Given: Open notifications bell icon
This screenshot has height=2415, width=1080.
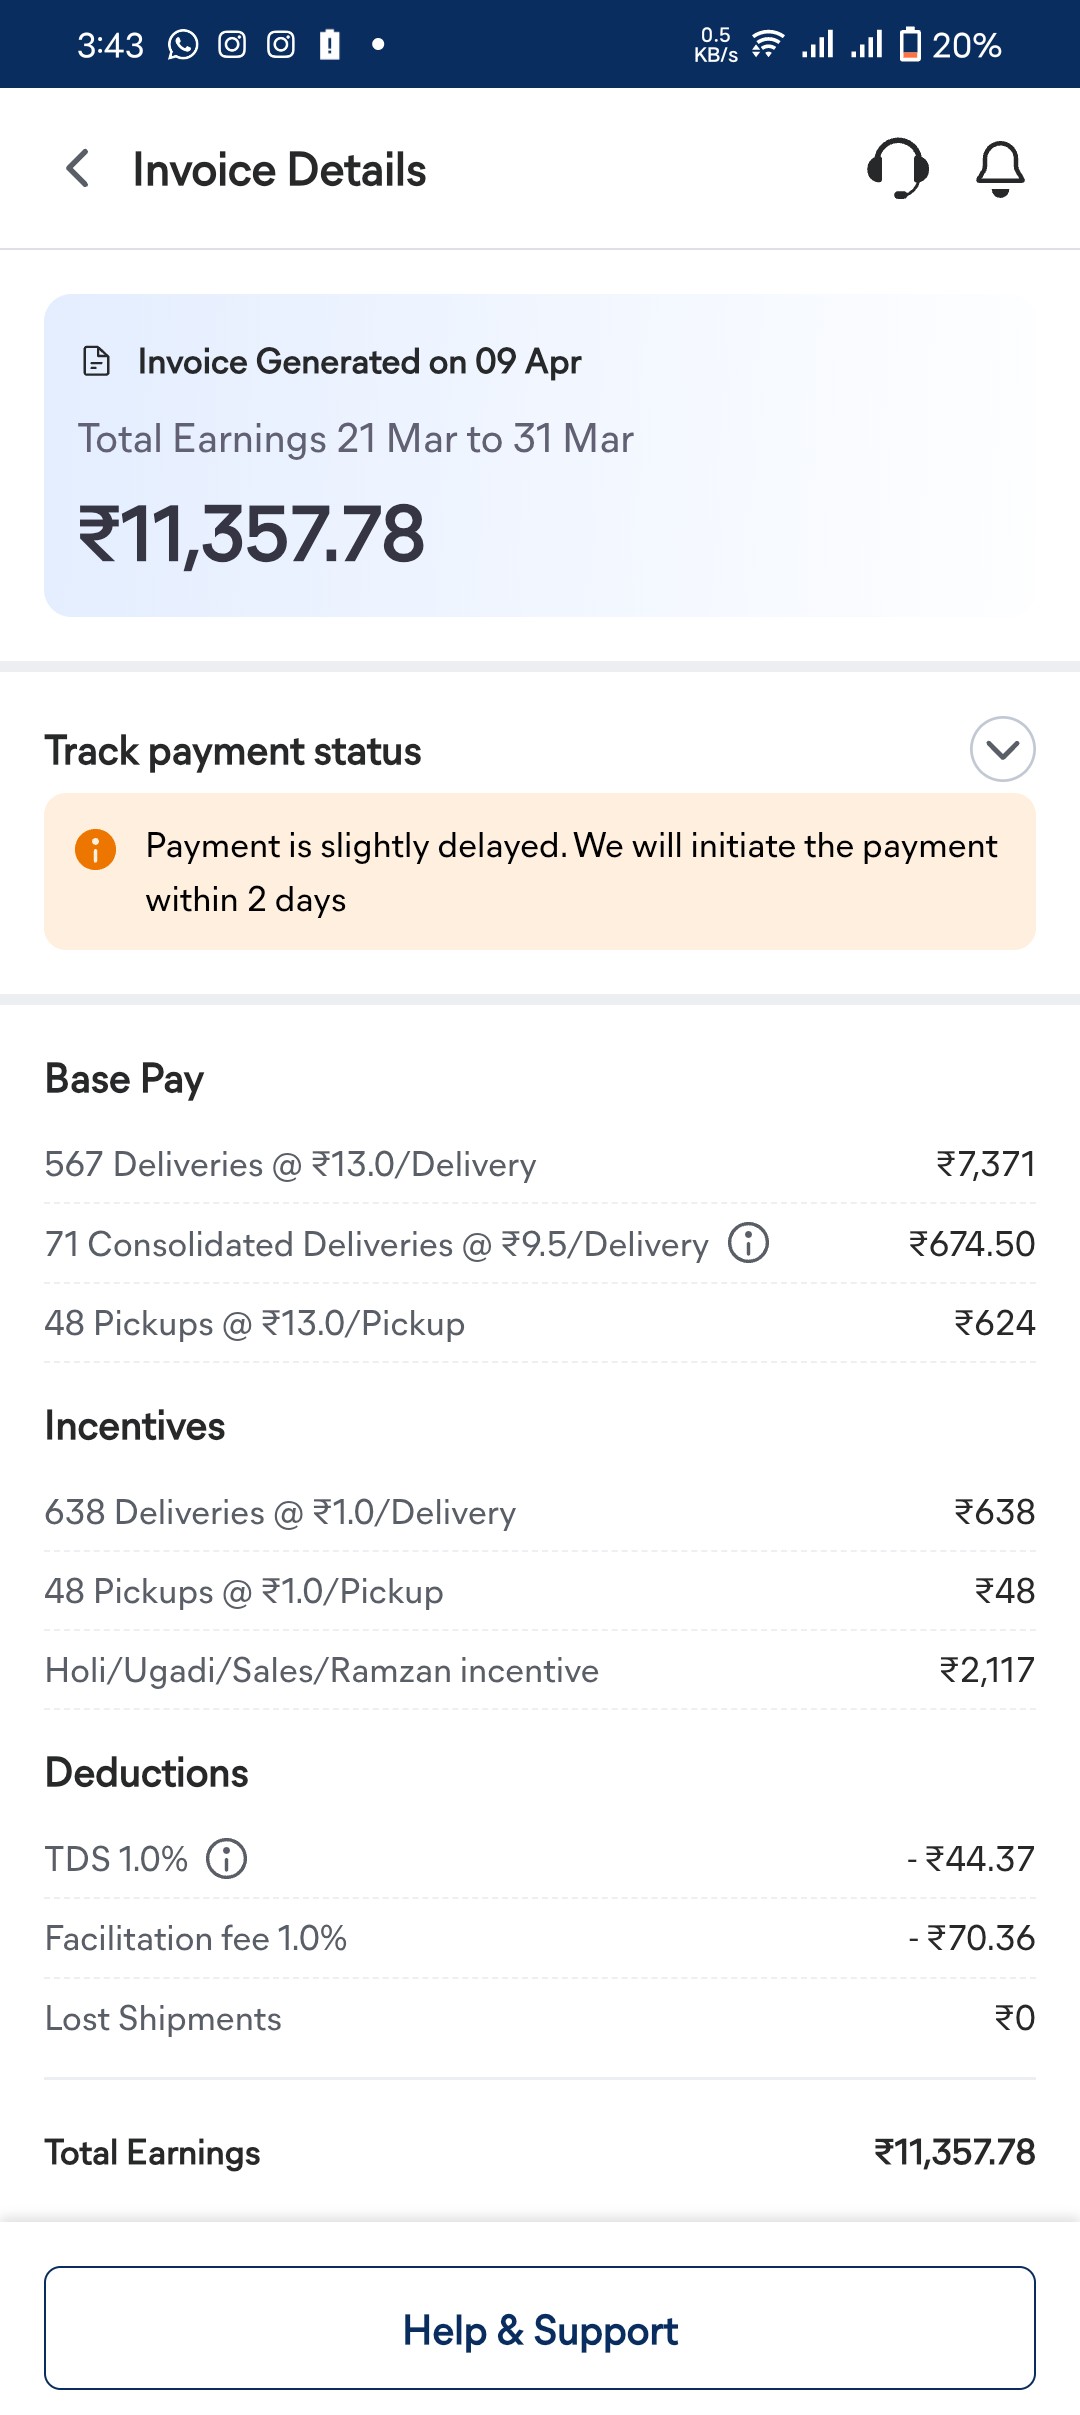Looking at the screenshot, I should tap(1000, 168).
